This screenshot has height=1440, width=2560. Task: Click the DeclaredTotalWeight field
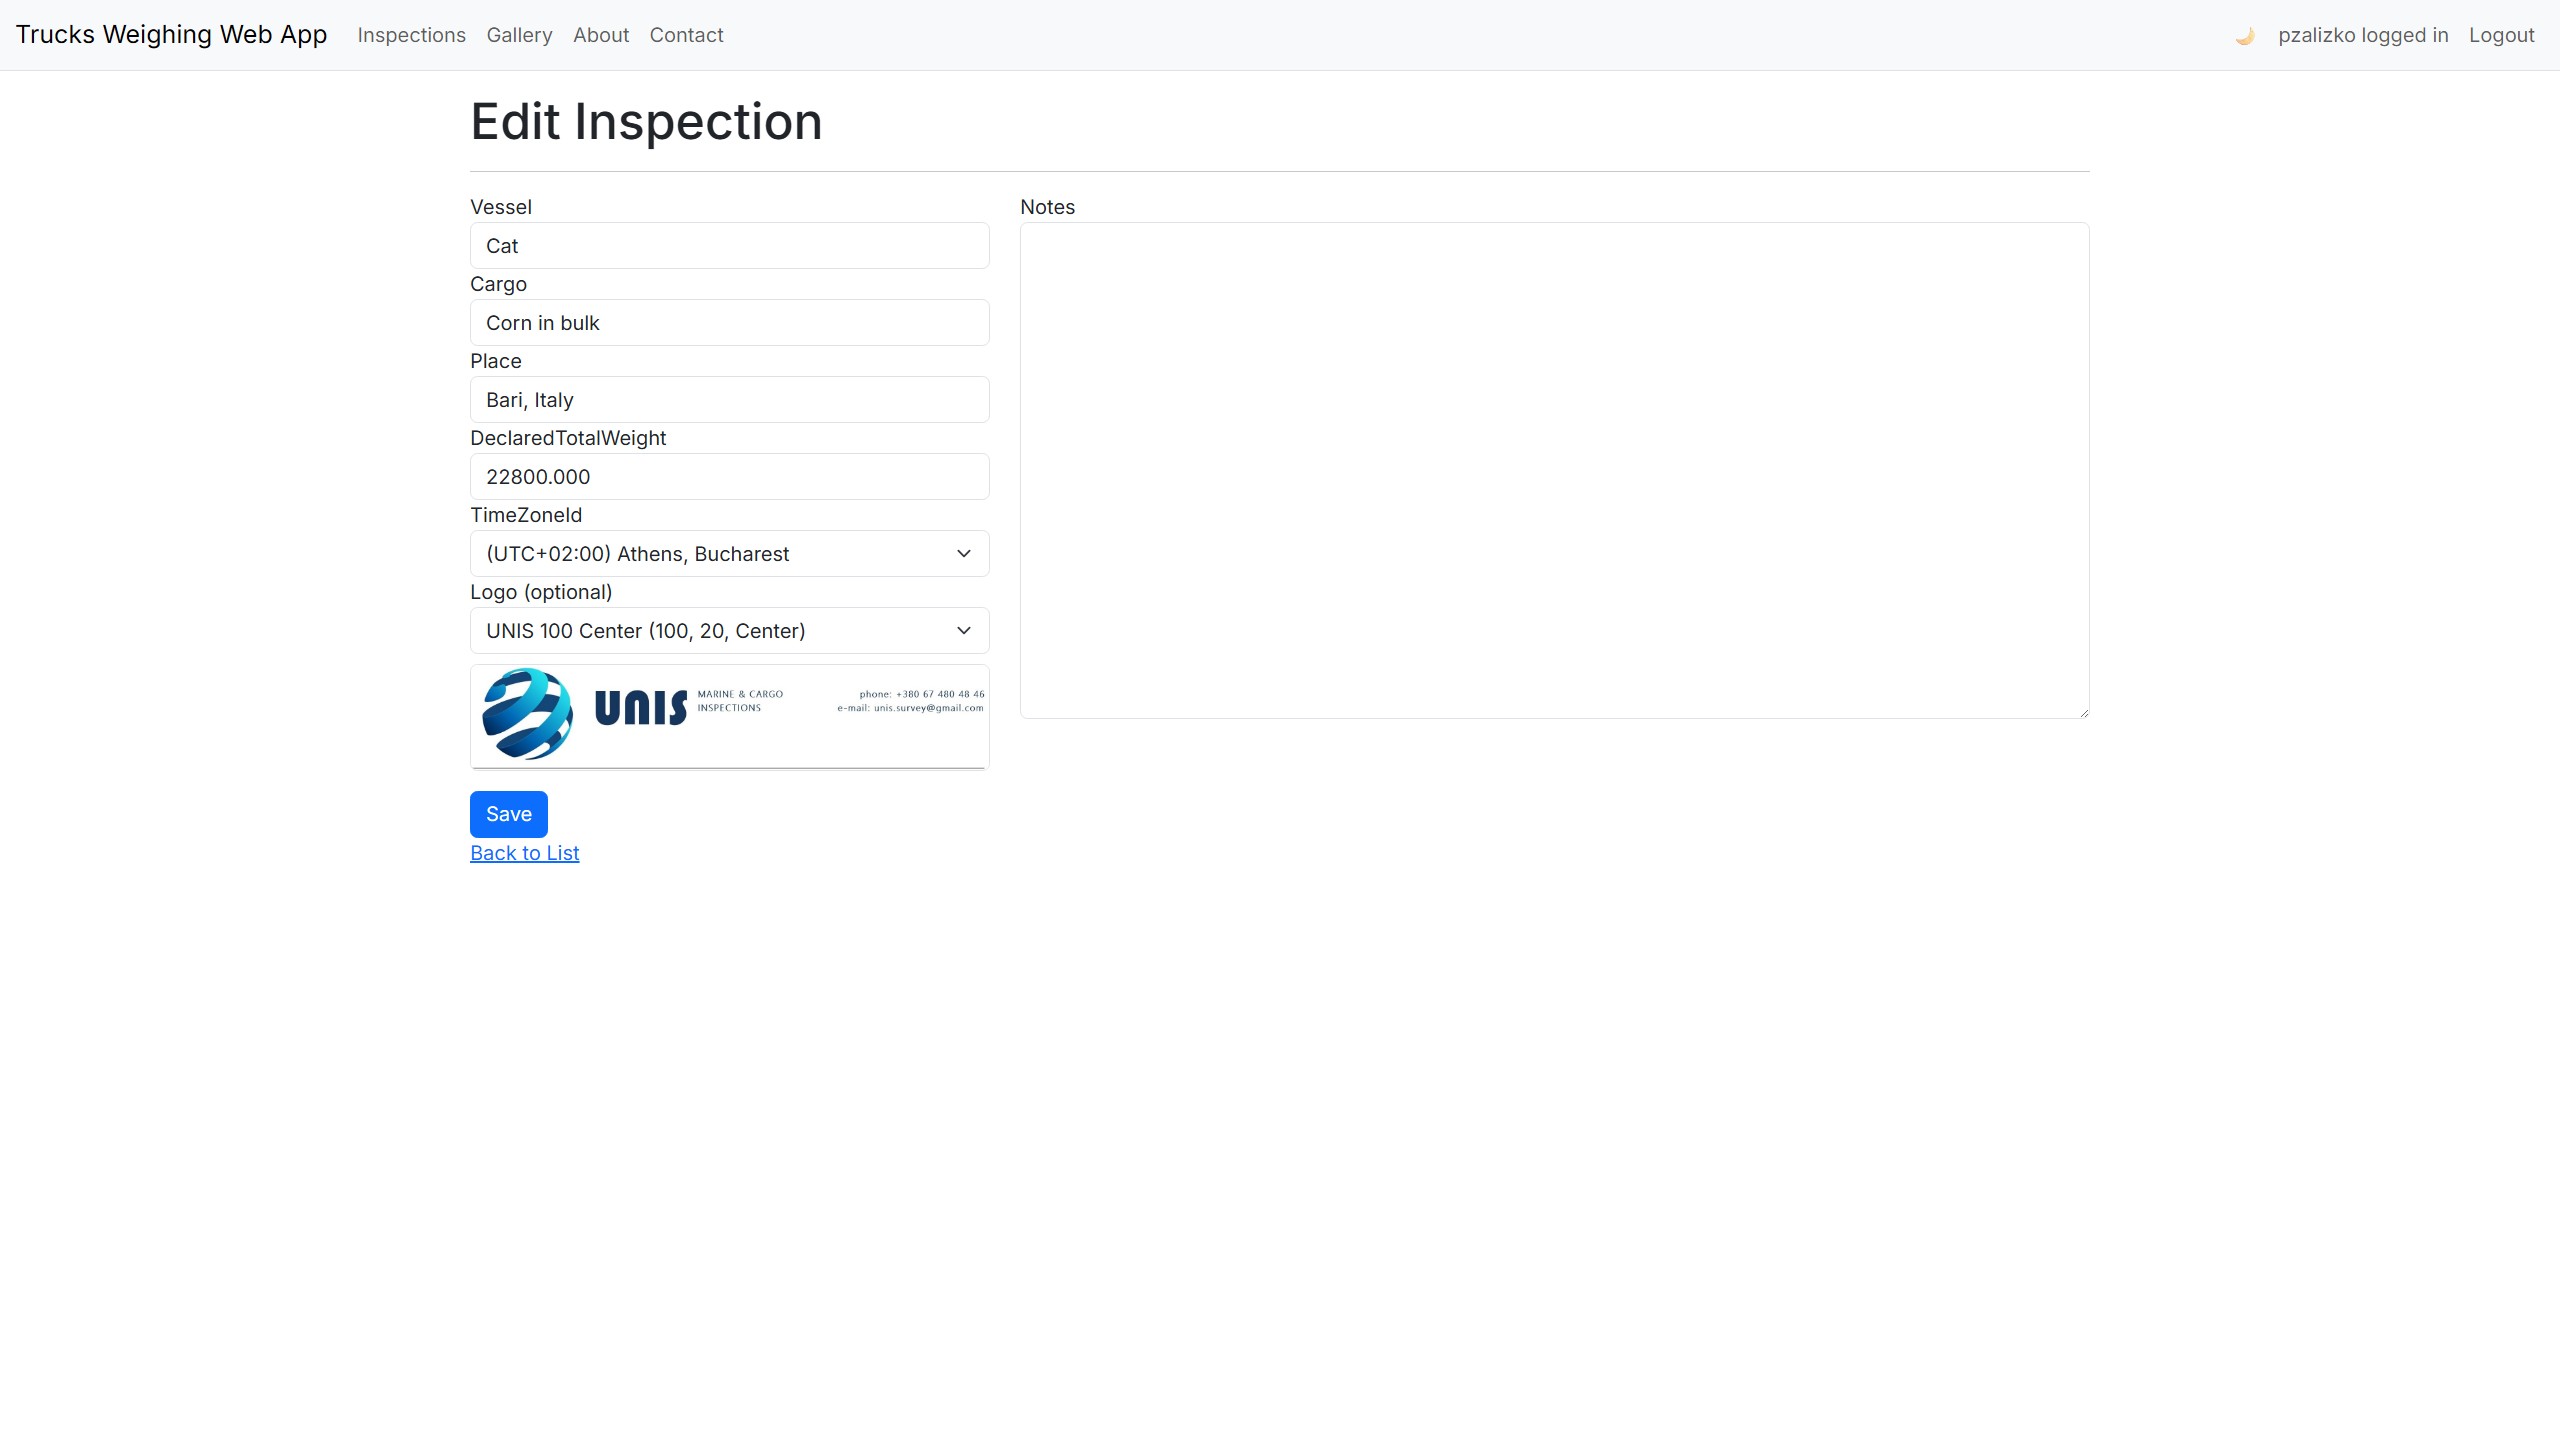[729, 477]
